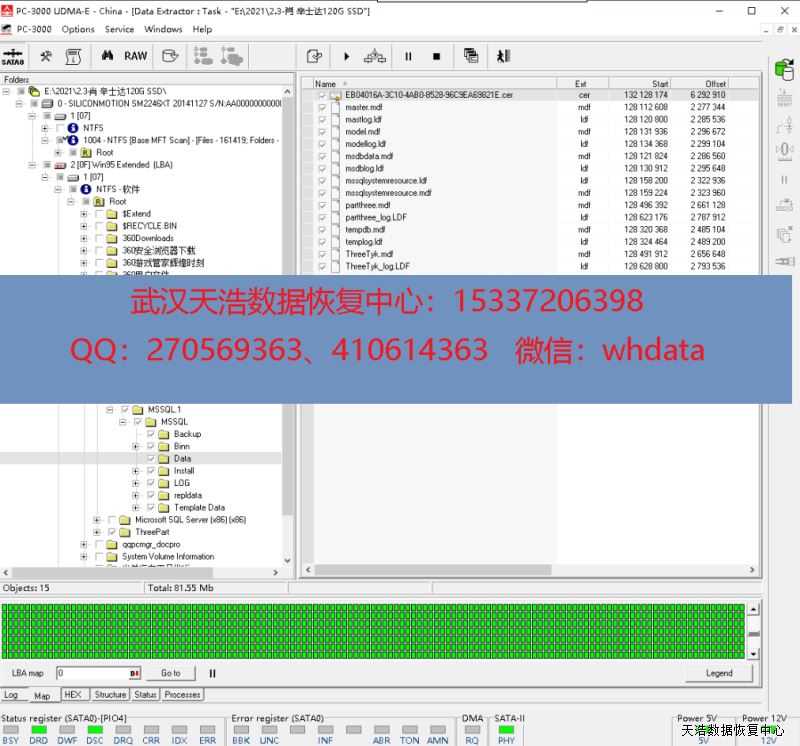800x746 pixels.
Task: Expand the Binn folder node
Action: coord(135,446)
